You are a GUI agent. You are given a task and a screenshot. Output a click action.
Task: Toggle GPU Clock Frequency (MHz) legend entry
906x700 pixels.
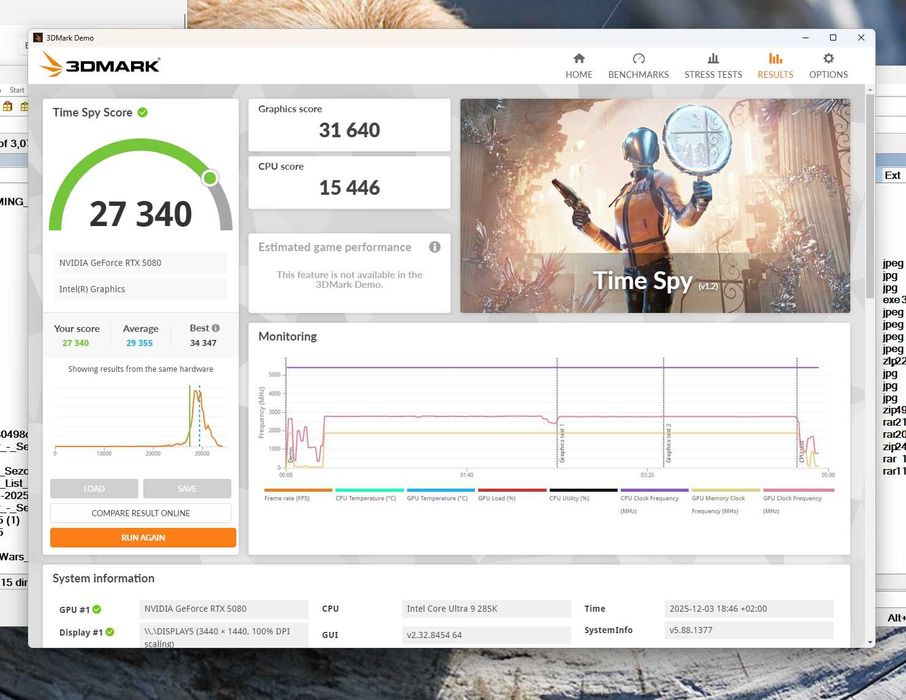tap(797, 502)
